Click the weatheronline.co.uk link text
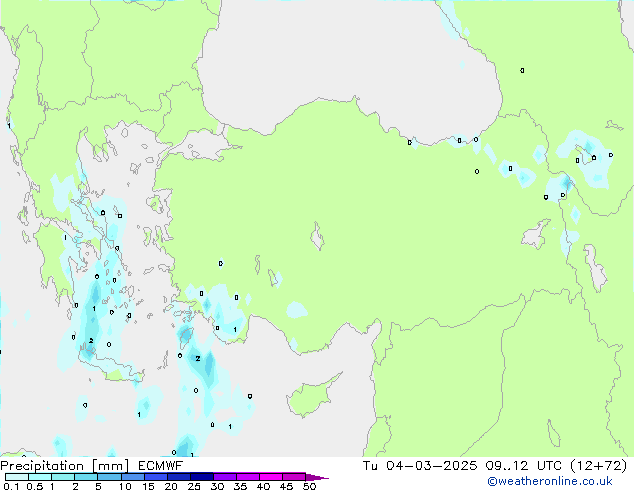This screenshot has width=634, height=490. (x=550, y=481)
